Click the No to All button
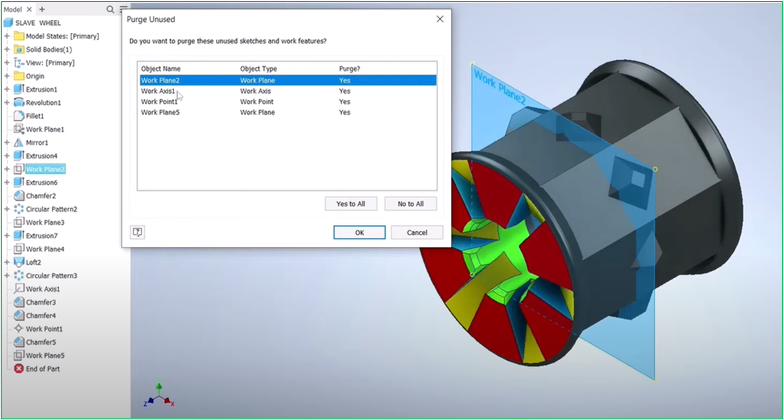Viewport: 784px width, 420px height. tap(410, 204)
